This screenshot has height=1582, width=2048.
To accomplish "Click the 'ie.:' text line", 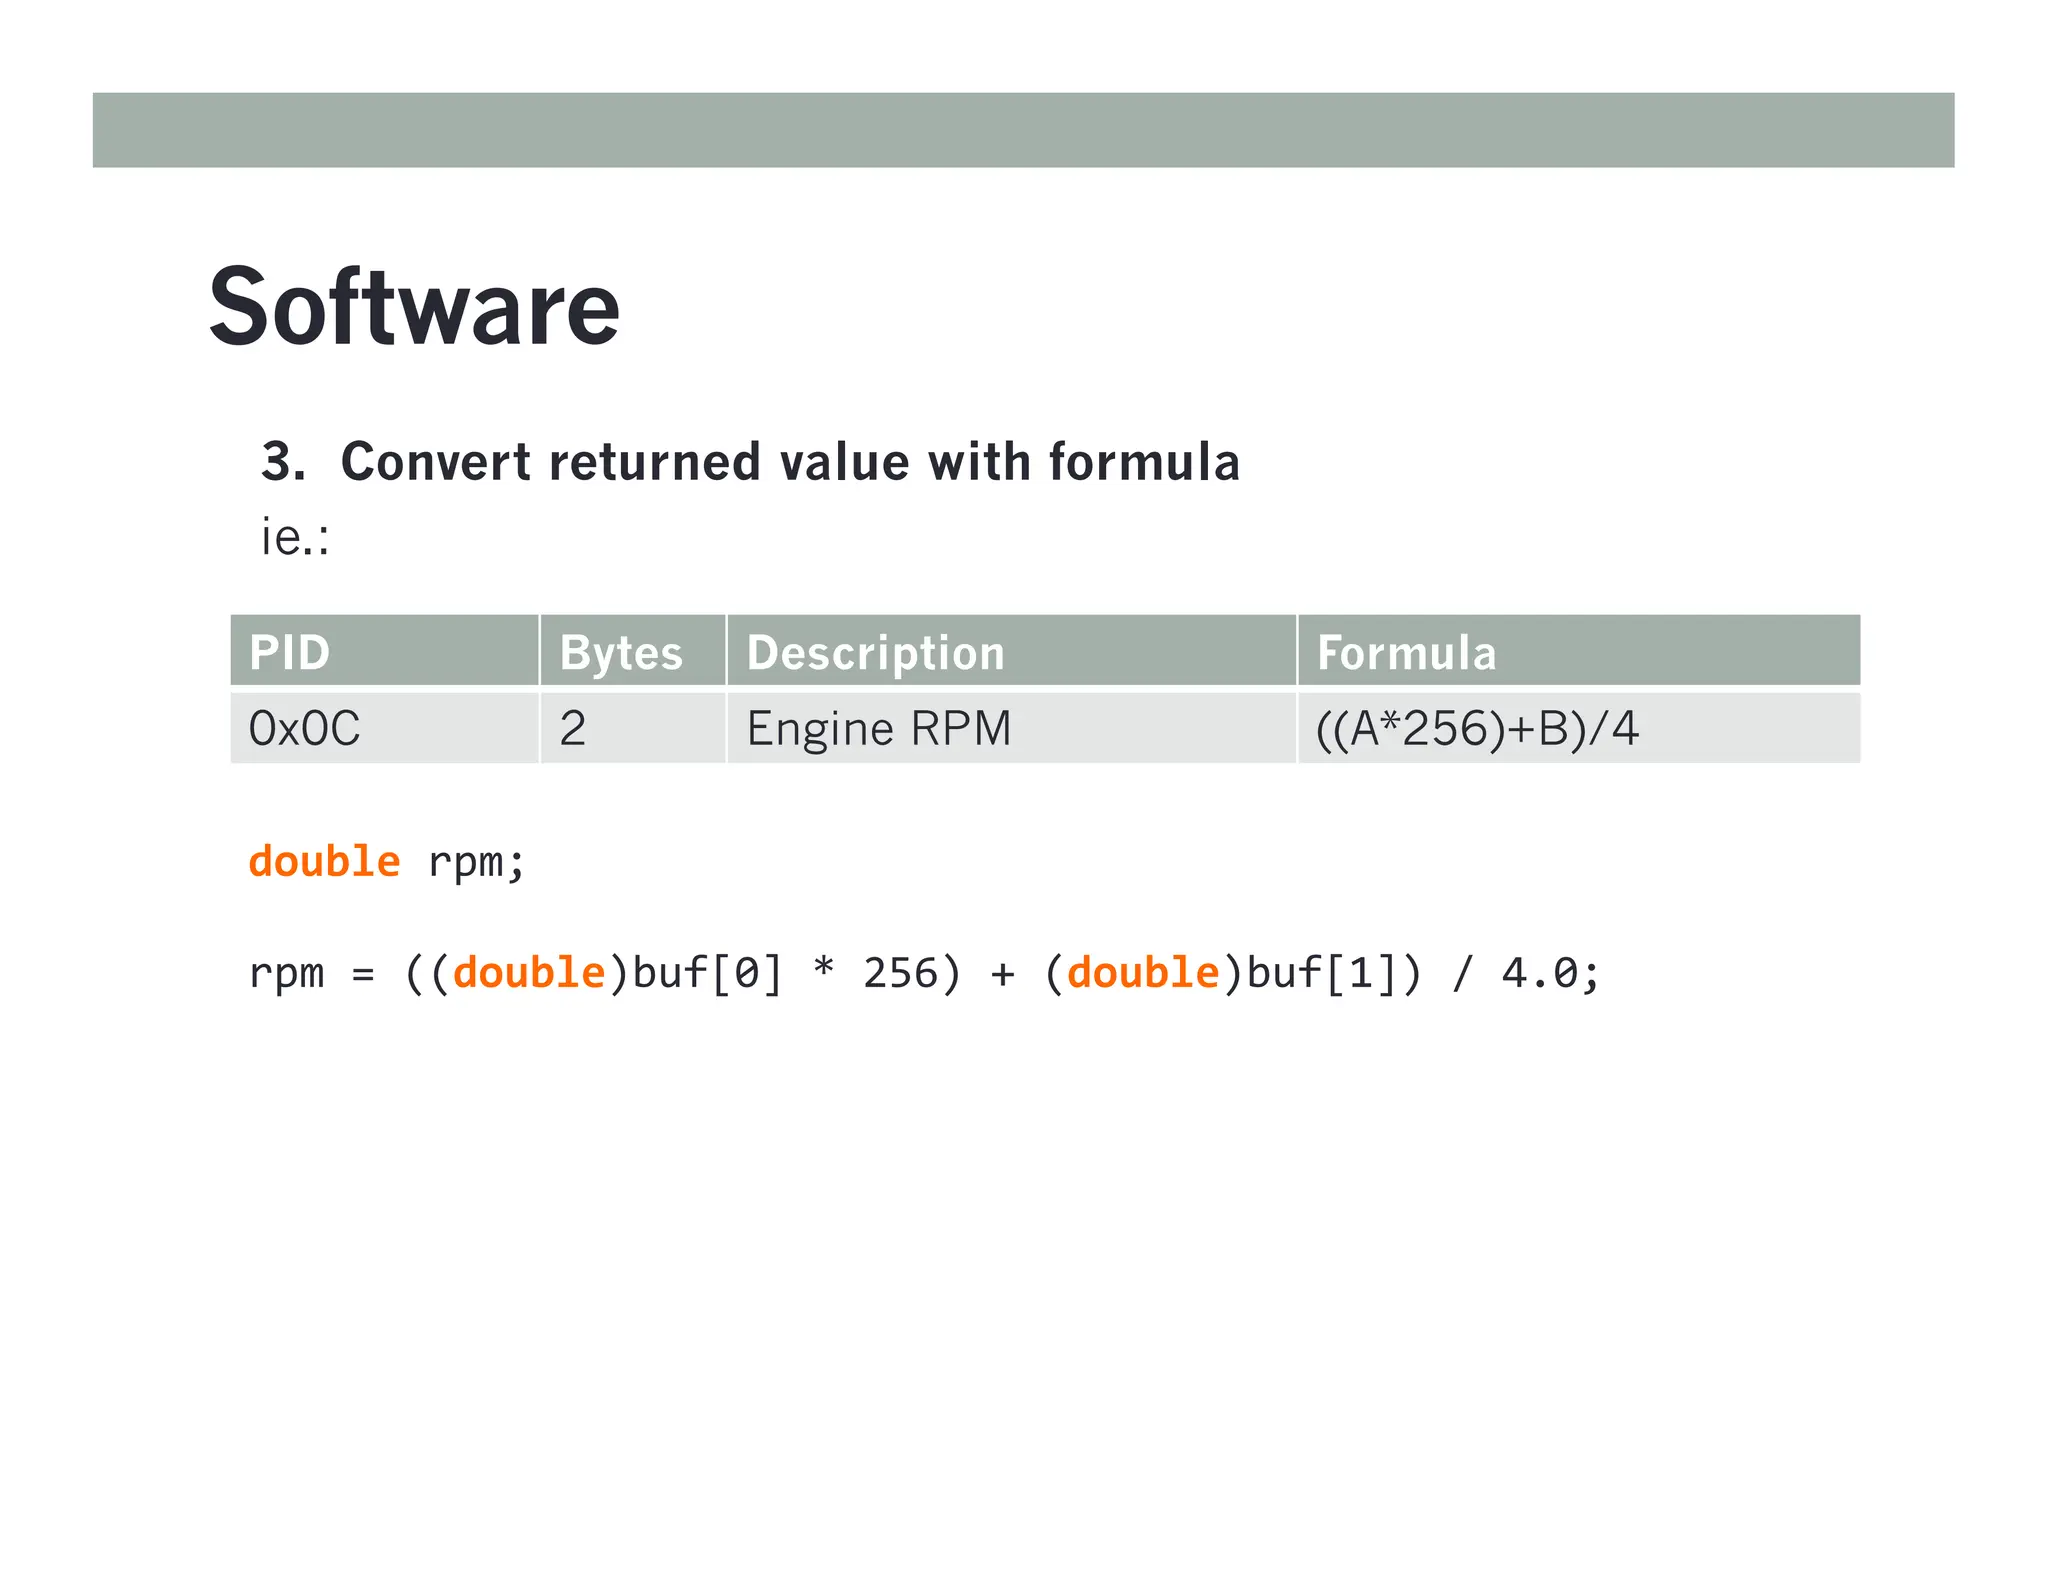I will click(295, 537).
